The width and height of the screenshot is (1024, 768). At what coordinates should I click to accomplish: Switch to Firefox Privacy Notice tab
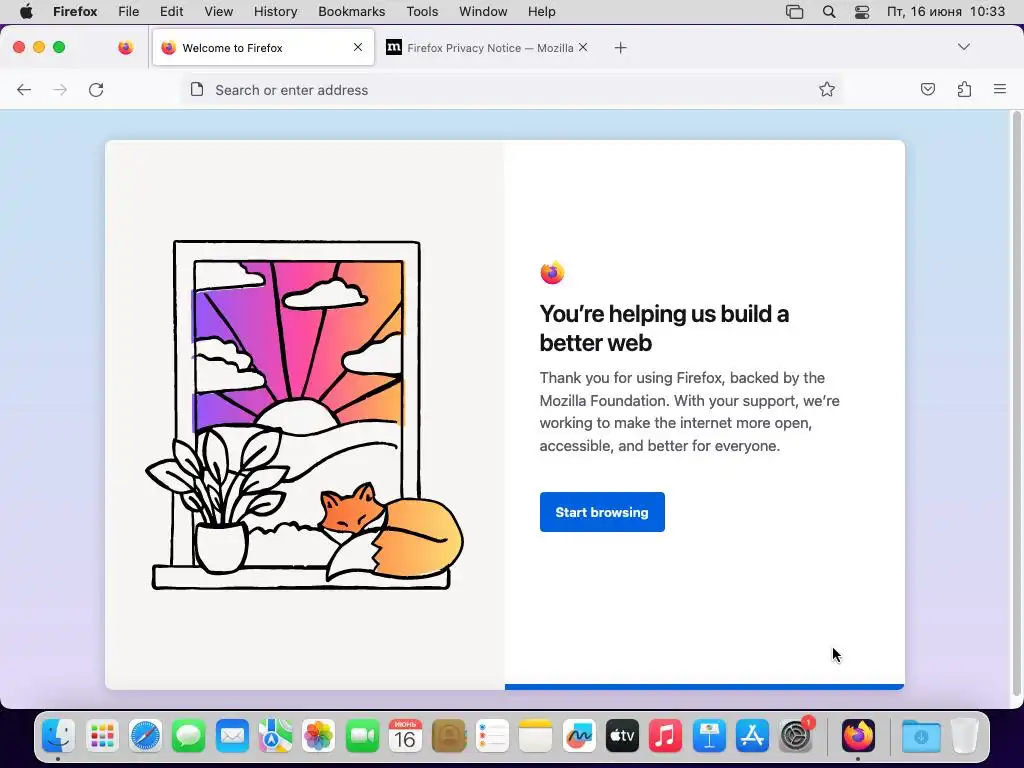click(487, 48)
